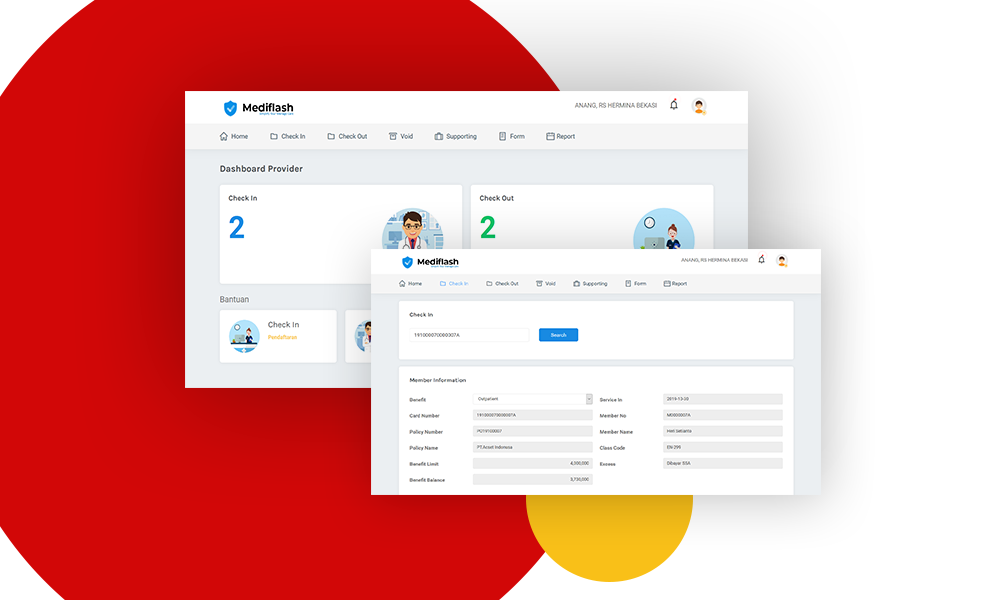Click the Mediflash logo in the Check In window

tap(430, 262)
